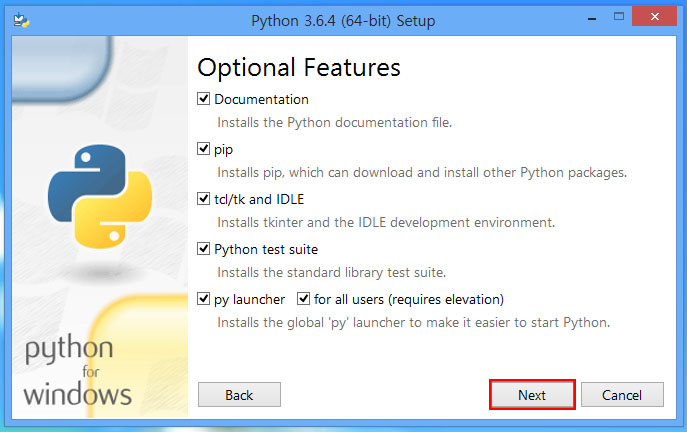Click the Optional Features heading
687x432 pixels.
[299, 67]
